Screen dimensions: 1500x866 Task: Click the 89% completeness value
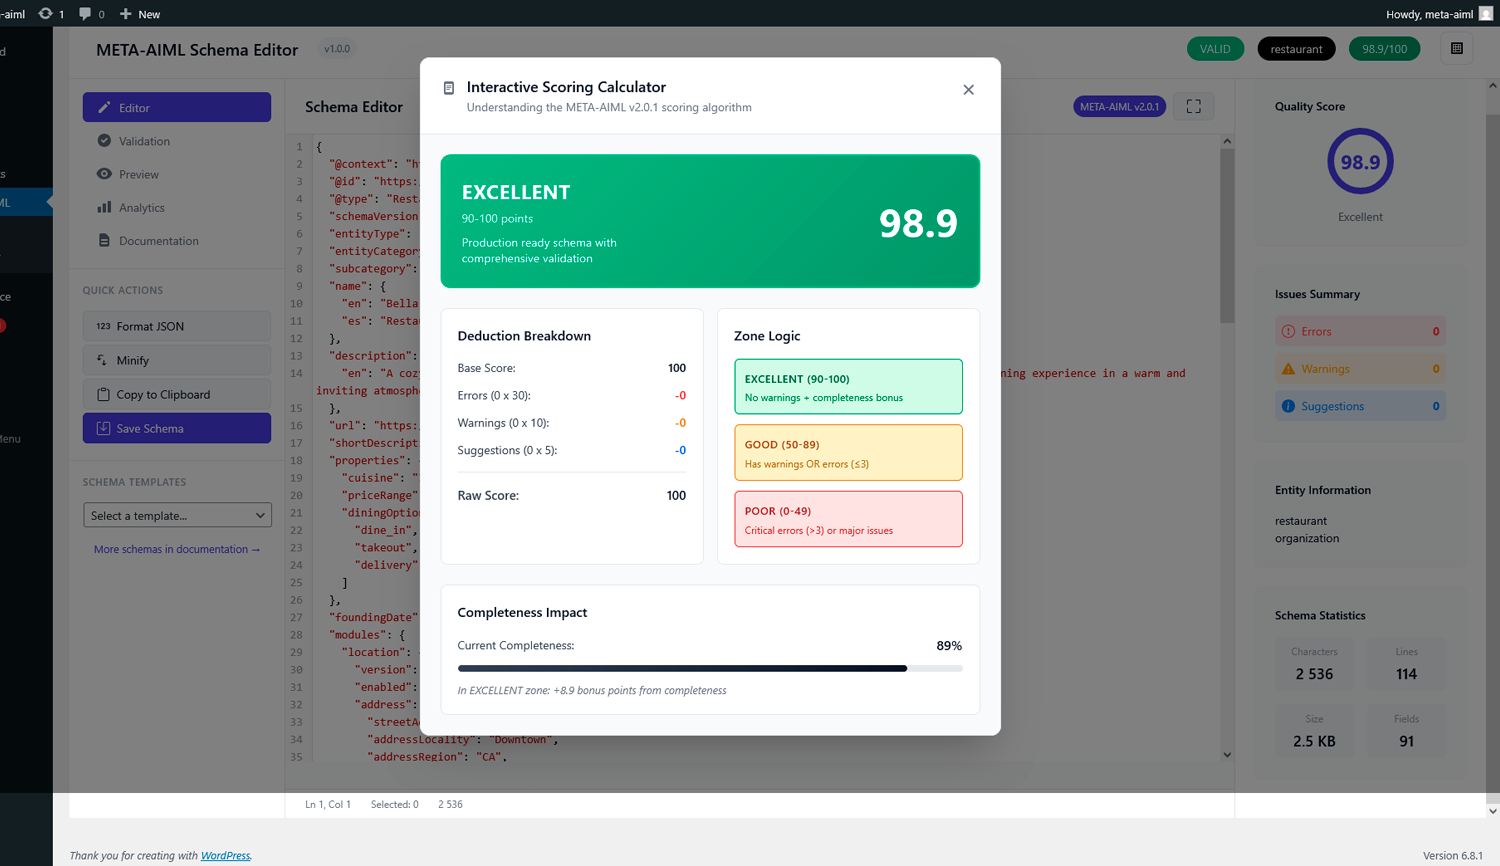[949, 646]
